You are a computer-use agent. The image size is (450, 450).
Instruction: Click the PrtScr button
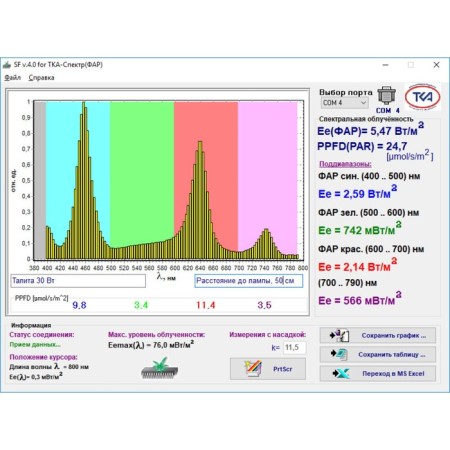(268, 369)
